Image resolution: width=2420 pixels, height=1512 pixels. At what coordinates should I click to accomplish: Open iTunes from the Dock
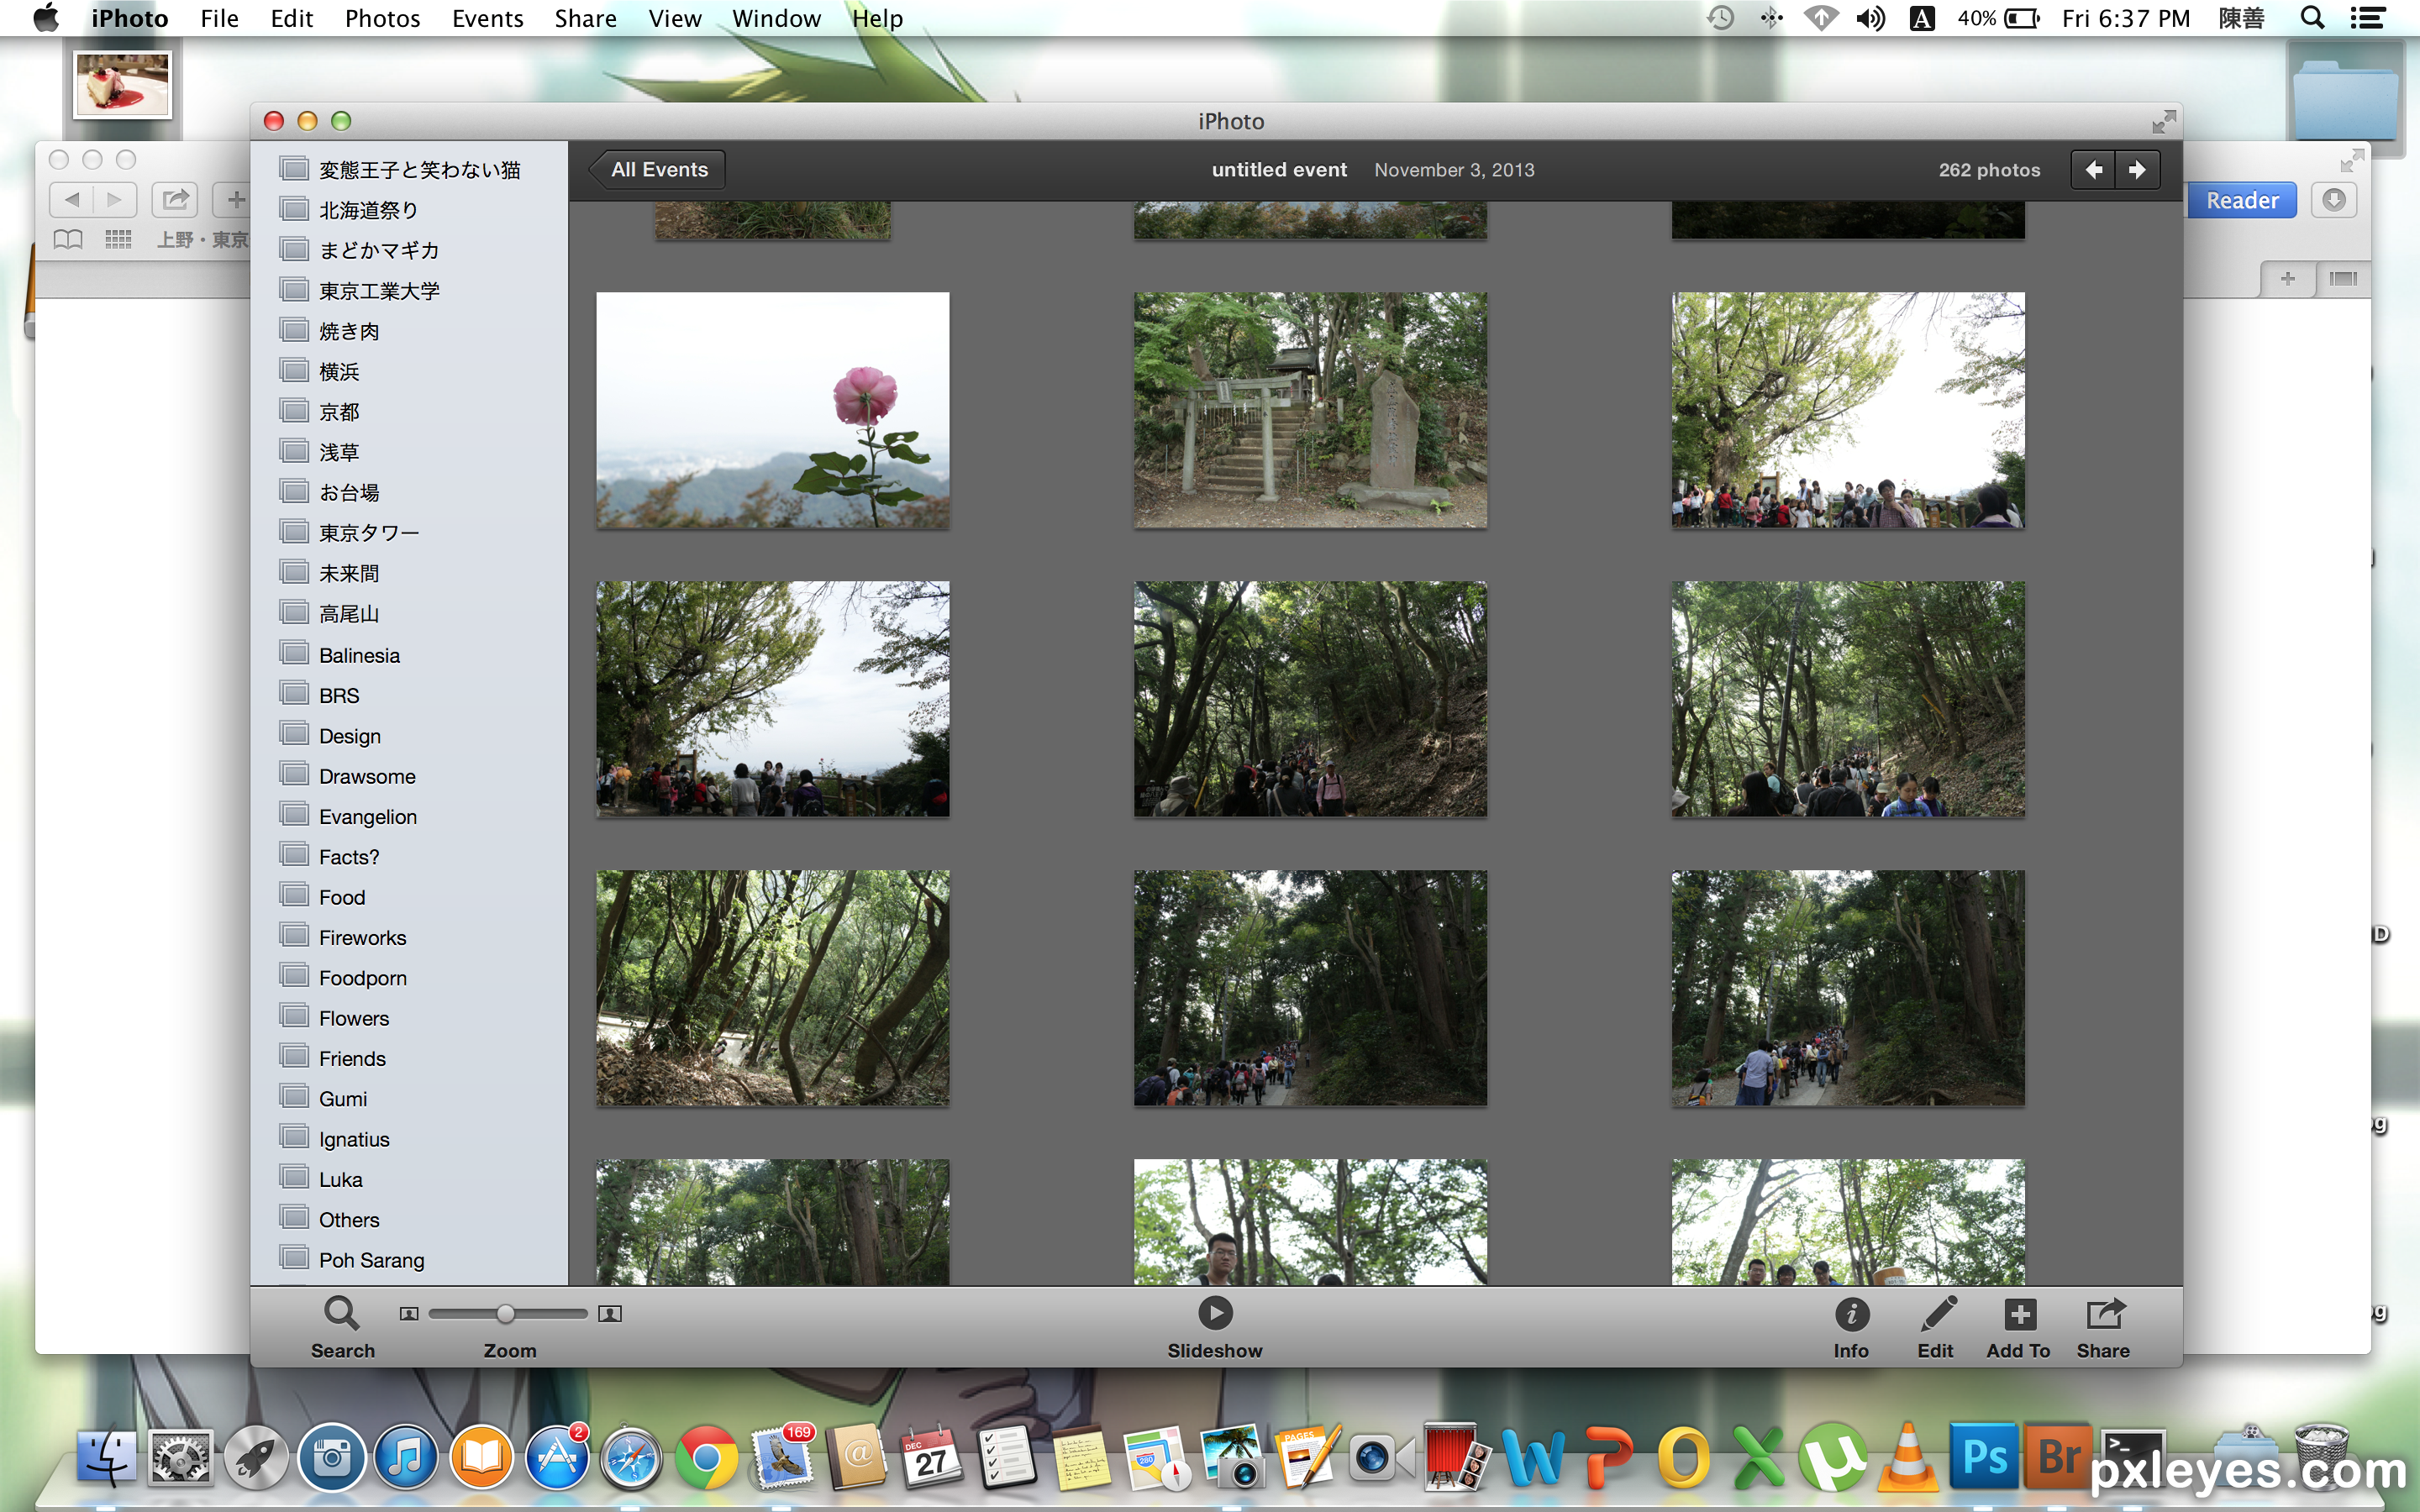click(x=406, y=1458)
